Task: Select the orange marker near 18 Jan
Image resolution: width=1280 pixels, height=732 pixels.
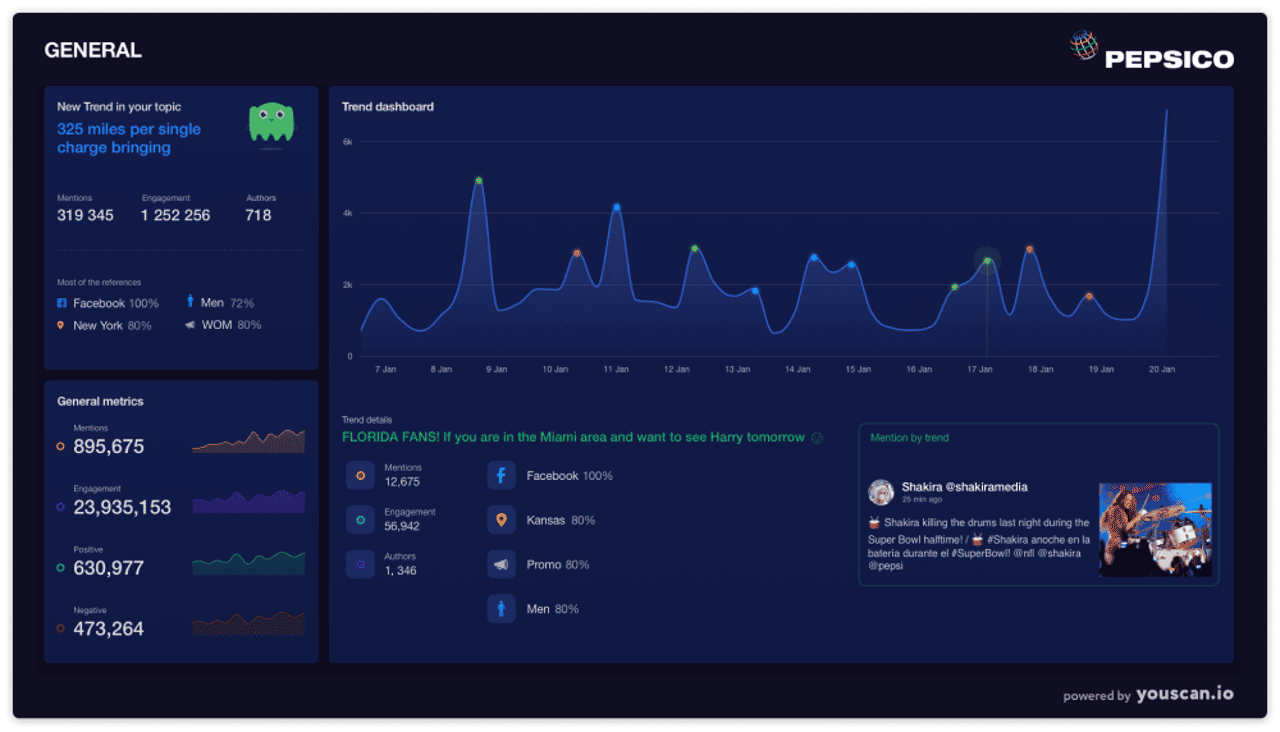Action: tap(1029, 249)
